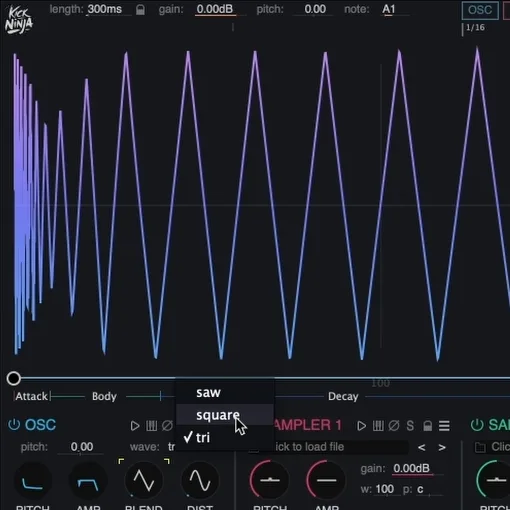
Task: Toggle the second sampler's green power button
Action: coord(477,425)
